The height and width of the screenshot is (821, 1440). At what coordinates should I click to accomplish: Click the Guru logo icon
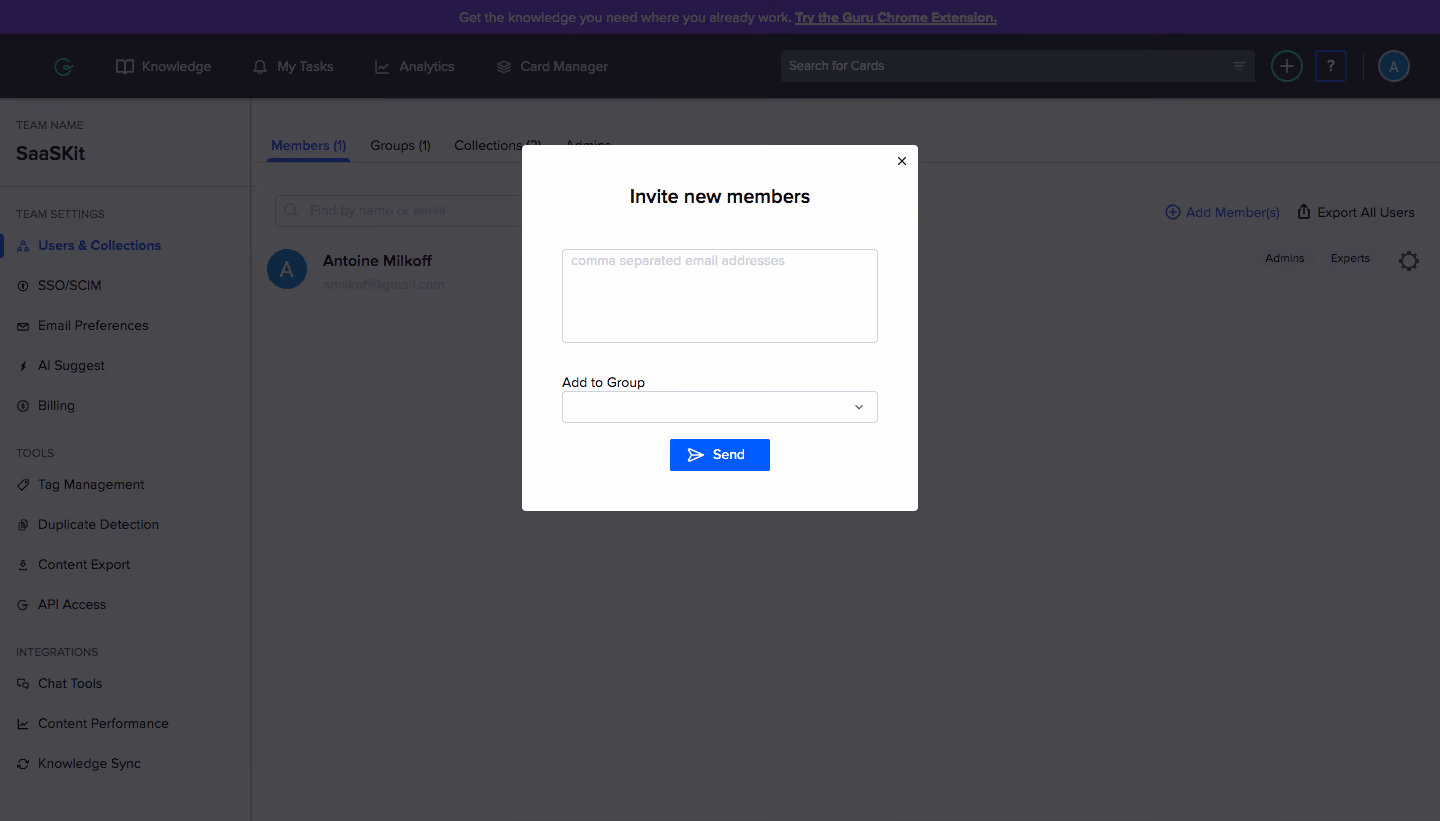coord(64,67)
